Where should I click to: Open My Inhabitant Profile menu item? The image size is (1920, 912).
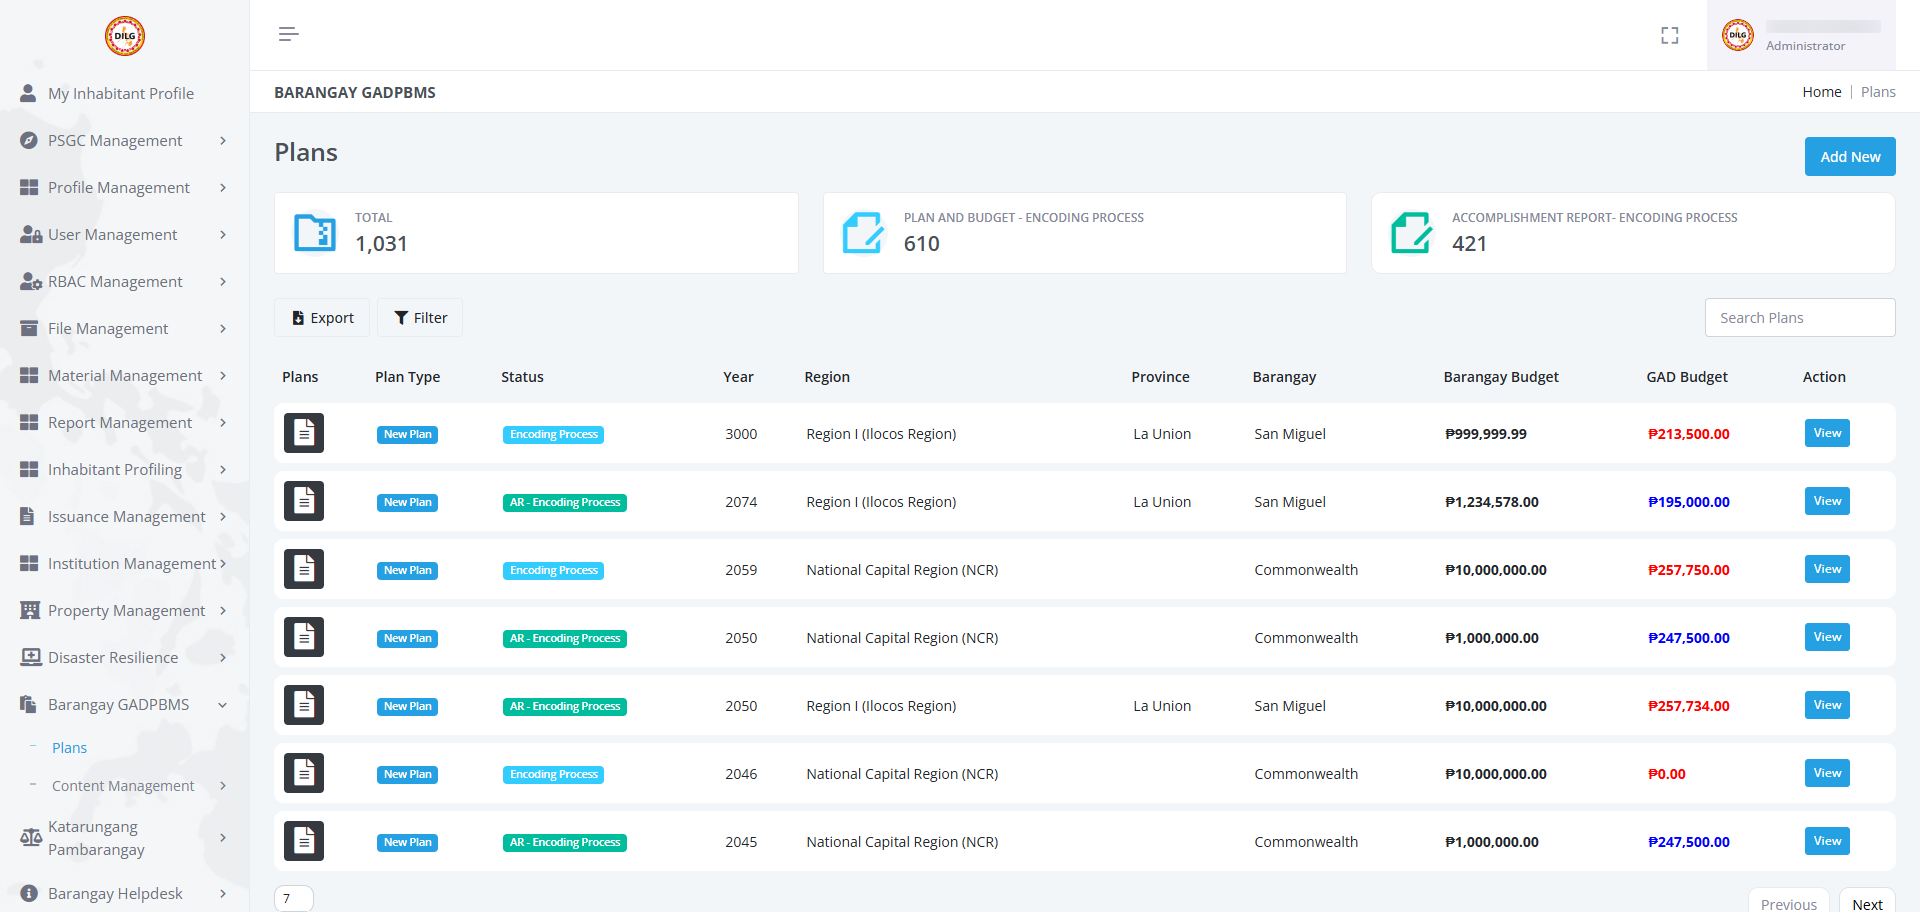pyautogui.click(x=124, y=93)
